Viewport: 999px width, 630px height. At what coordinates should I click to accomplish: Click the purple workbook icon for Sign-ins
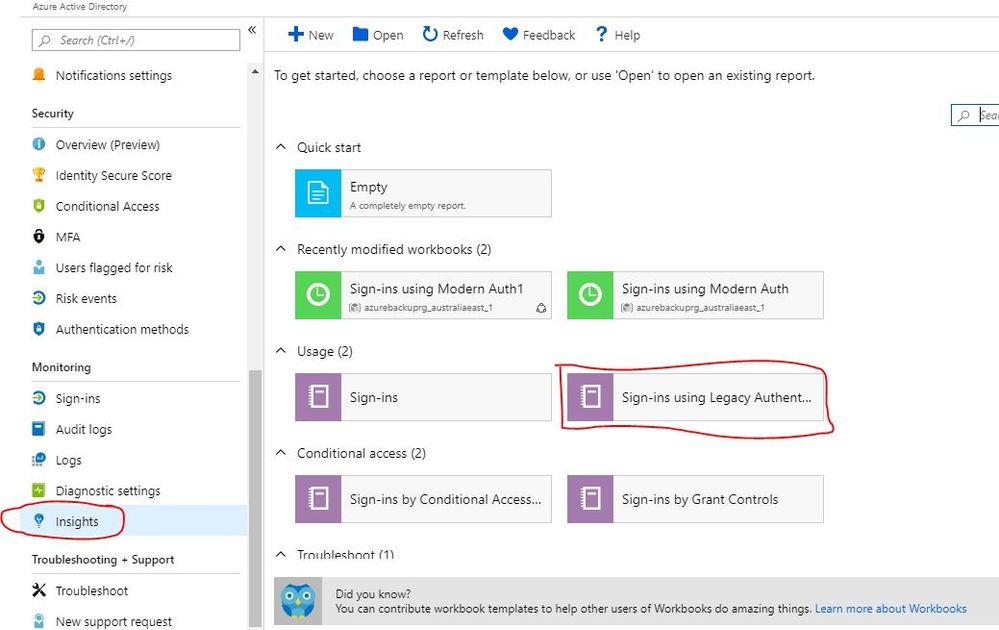[x=318, y=397]
